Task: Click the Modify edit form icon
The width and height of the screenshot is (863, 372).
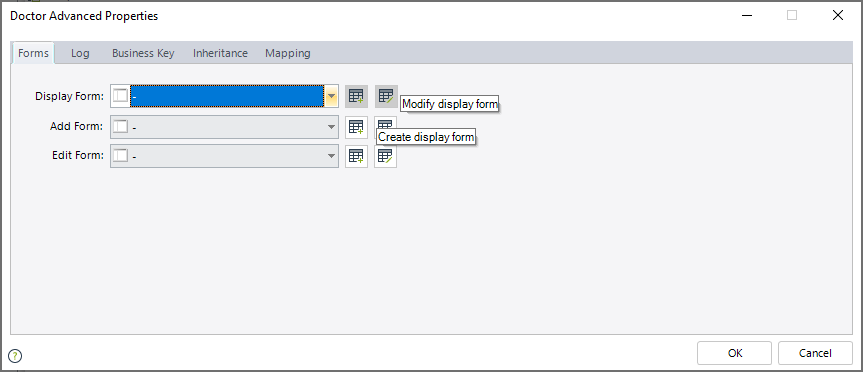Action: click(x=386, y=156)
